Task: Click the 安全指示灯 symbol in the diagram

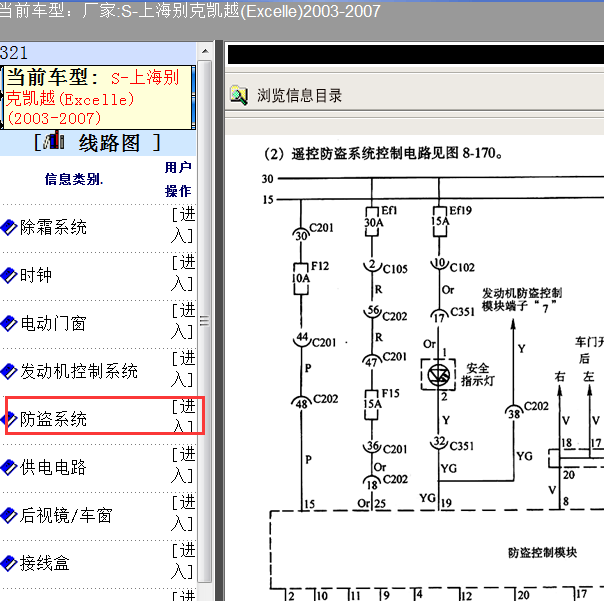Action: [438, 375]
